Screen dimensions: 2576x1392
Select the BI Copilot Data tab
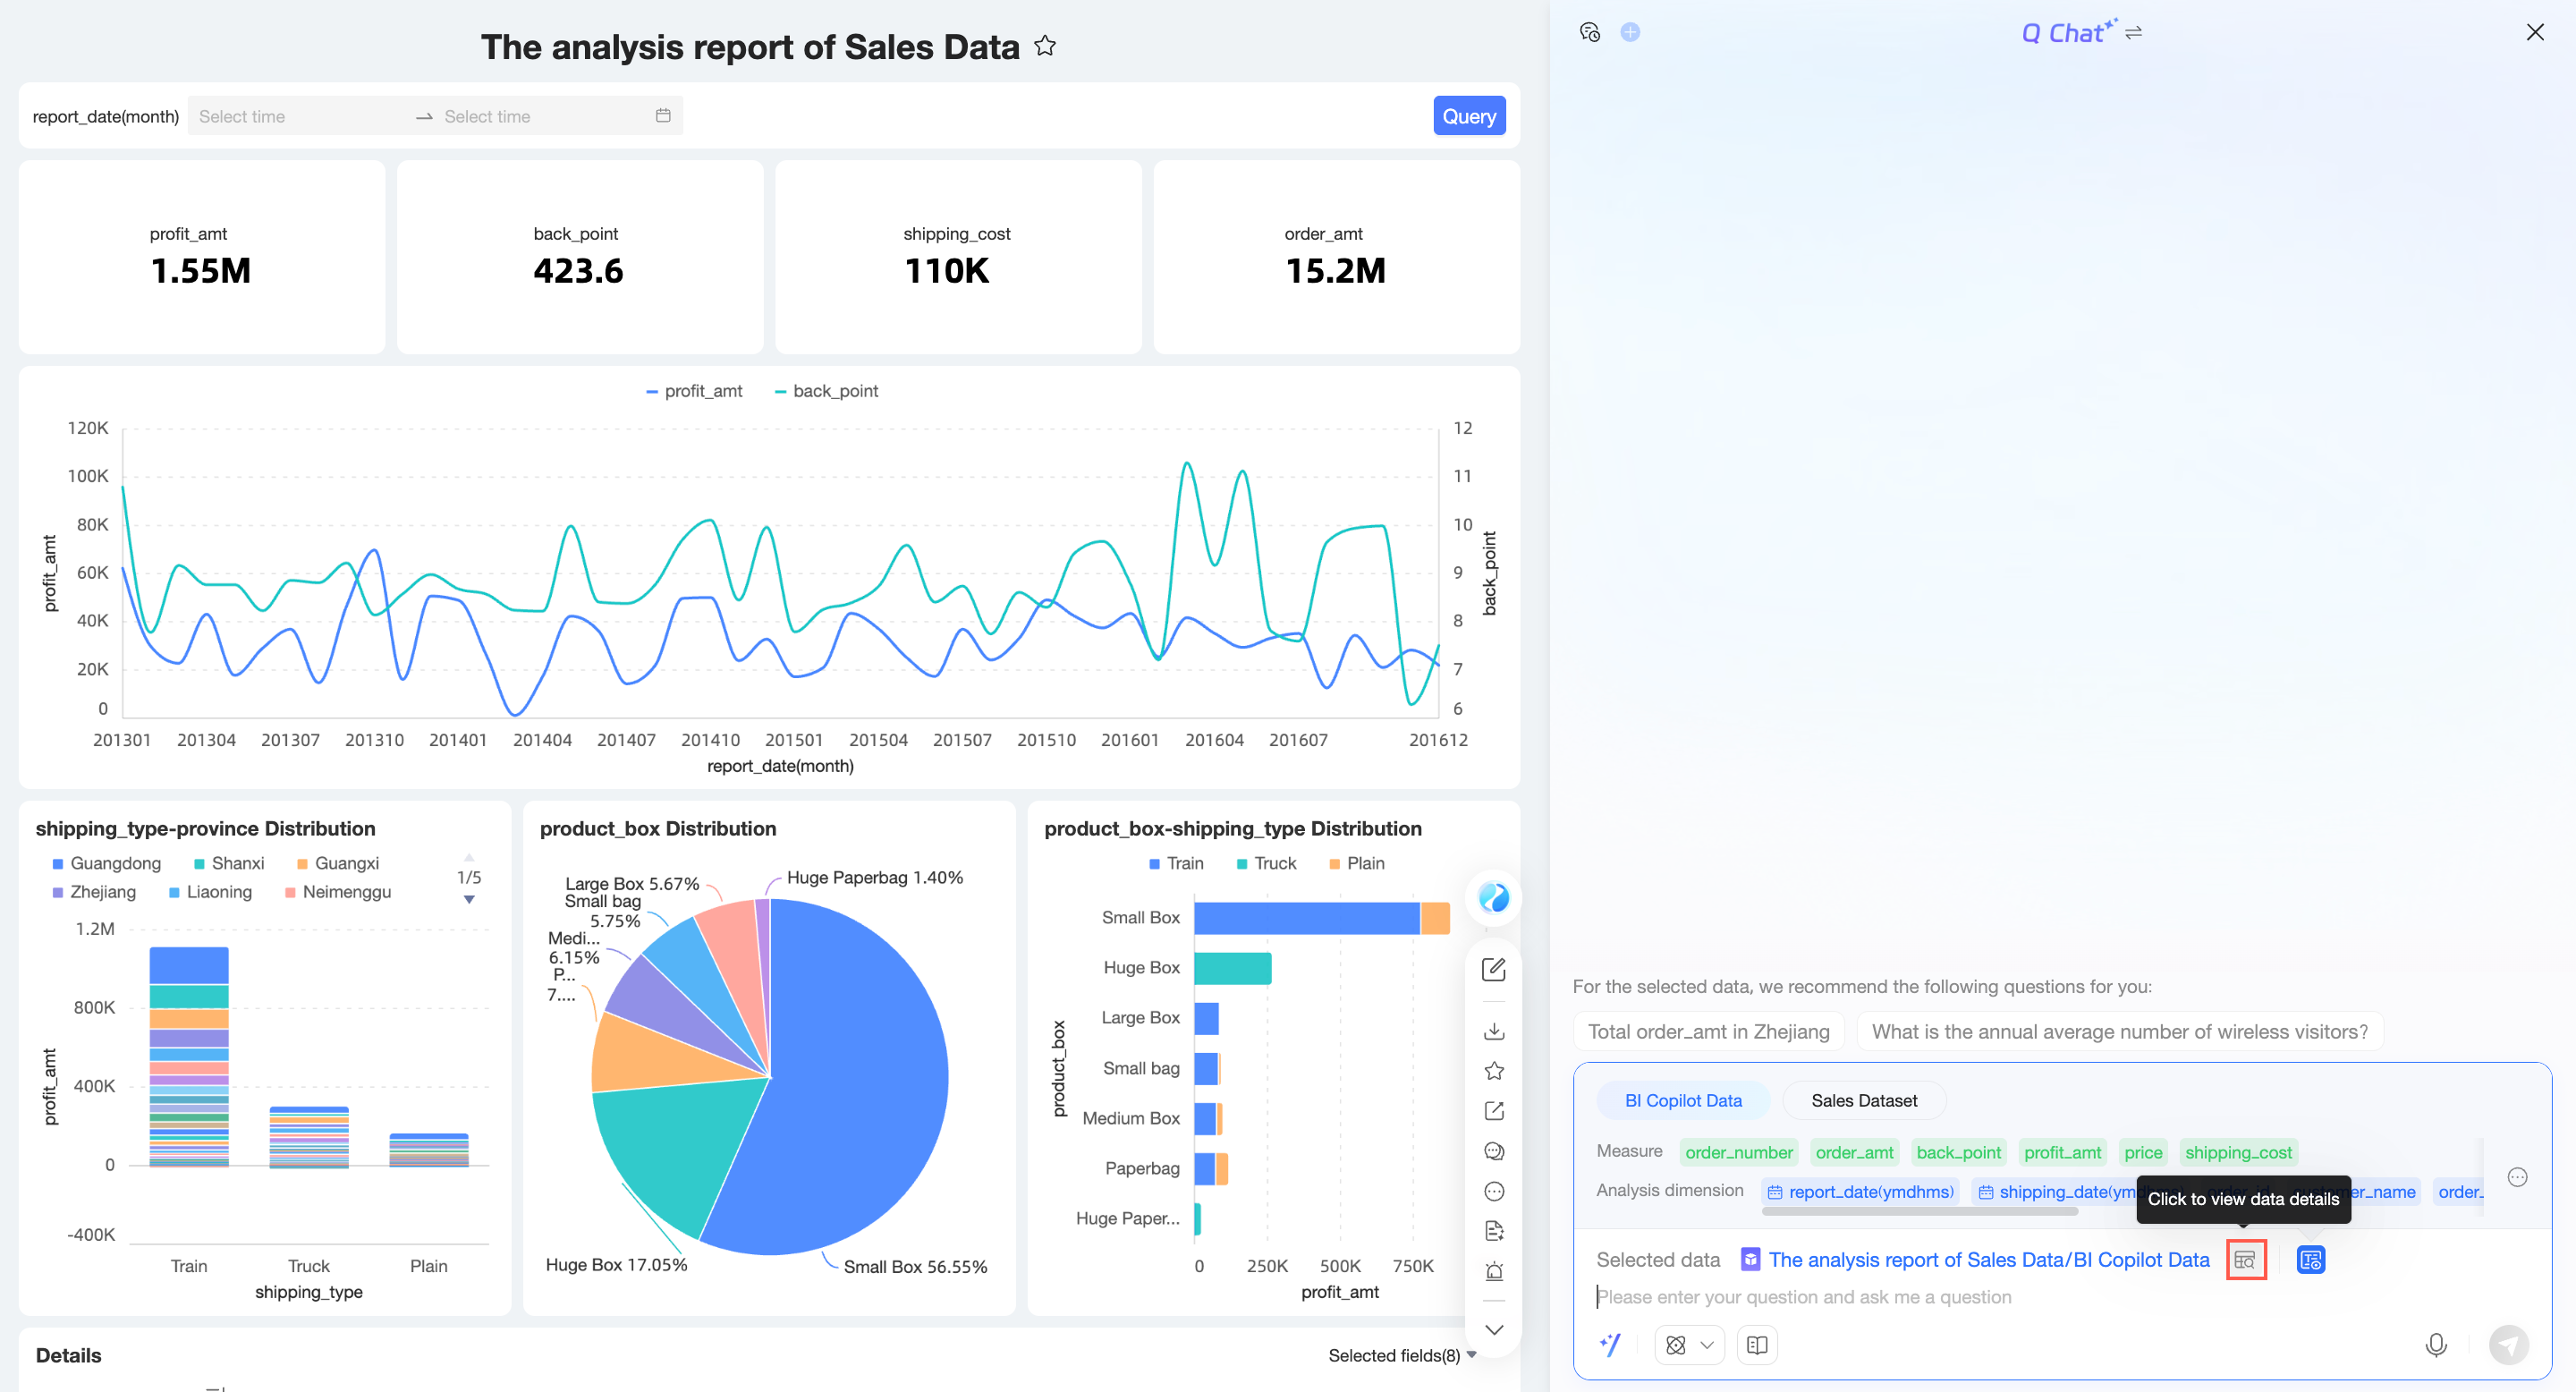coord(1682,1100)
